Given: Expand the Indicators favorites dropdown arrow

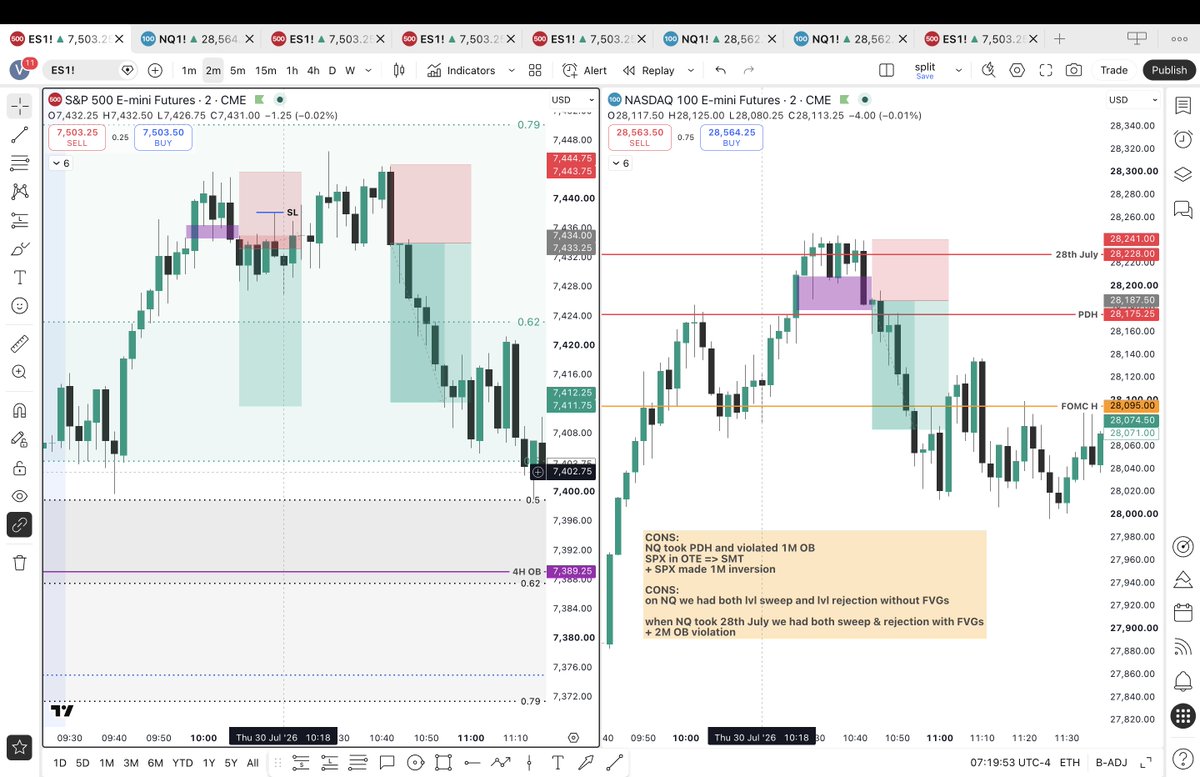Looking at the screenshot, I should pos(511,70).
